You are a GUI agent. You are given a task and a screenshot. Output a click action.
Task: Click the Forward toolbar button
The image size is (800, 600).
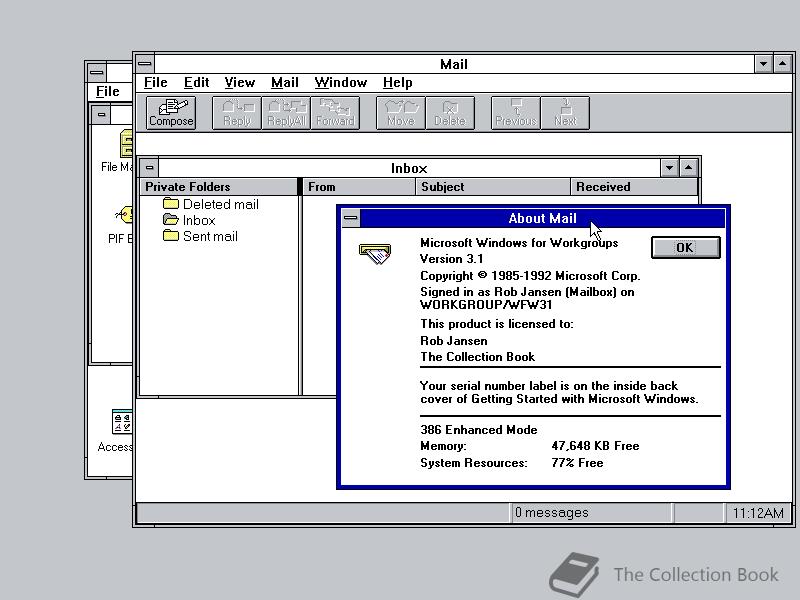click(335, 113)
